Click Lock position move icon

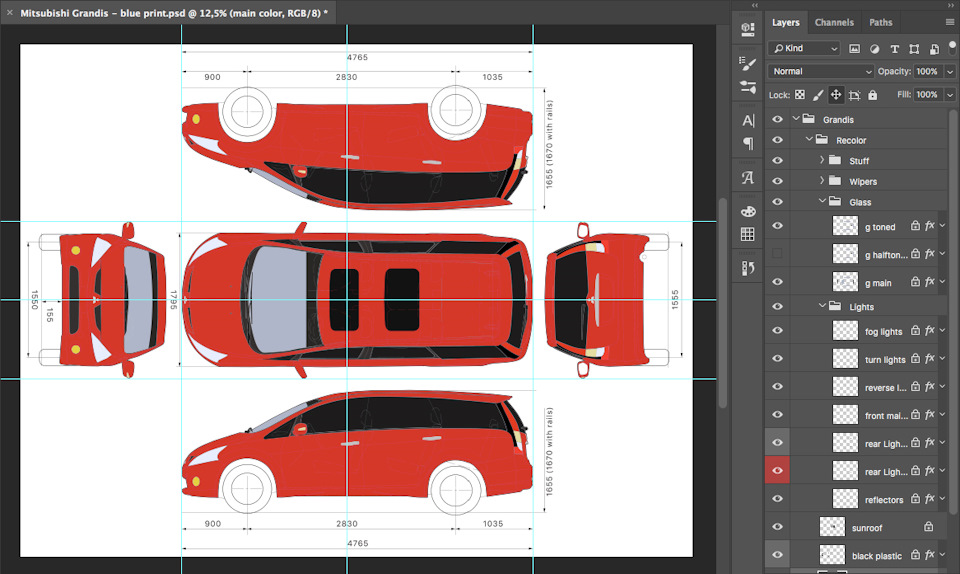pyautogui.click(x=836, y=95)
